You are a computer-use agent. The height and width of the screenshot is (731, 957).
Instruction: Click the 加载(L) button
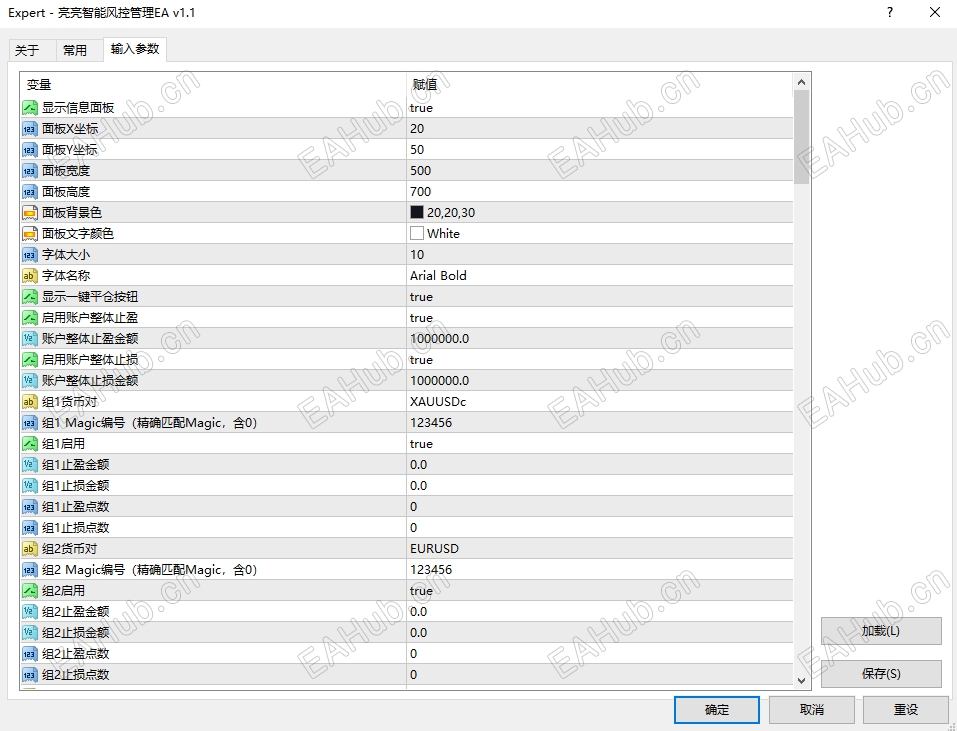pyautogui.click(x=880, y=630)
